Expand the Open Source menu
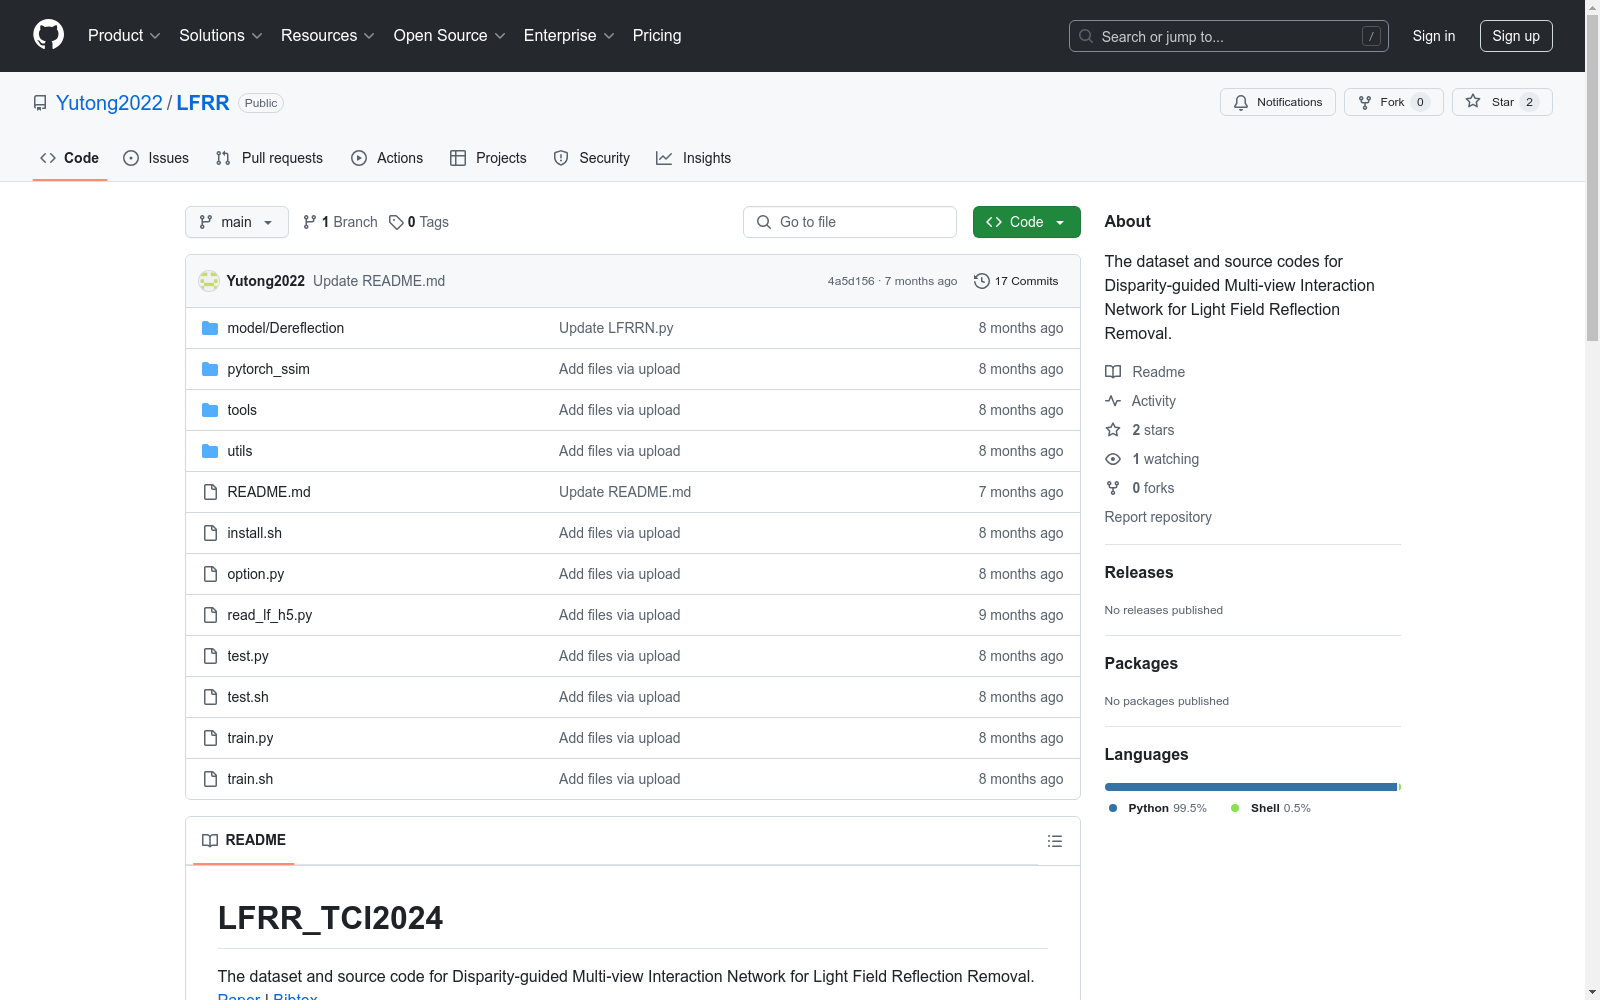 pos(450,35)
